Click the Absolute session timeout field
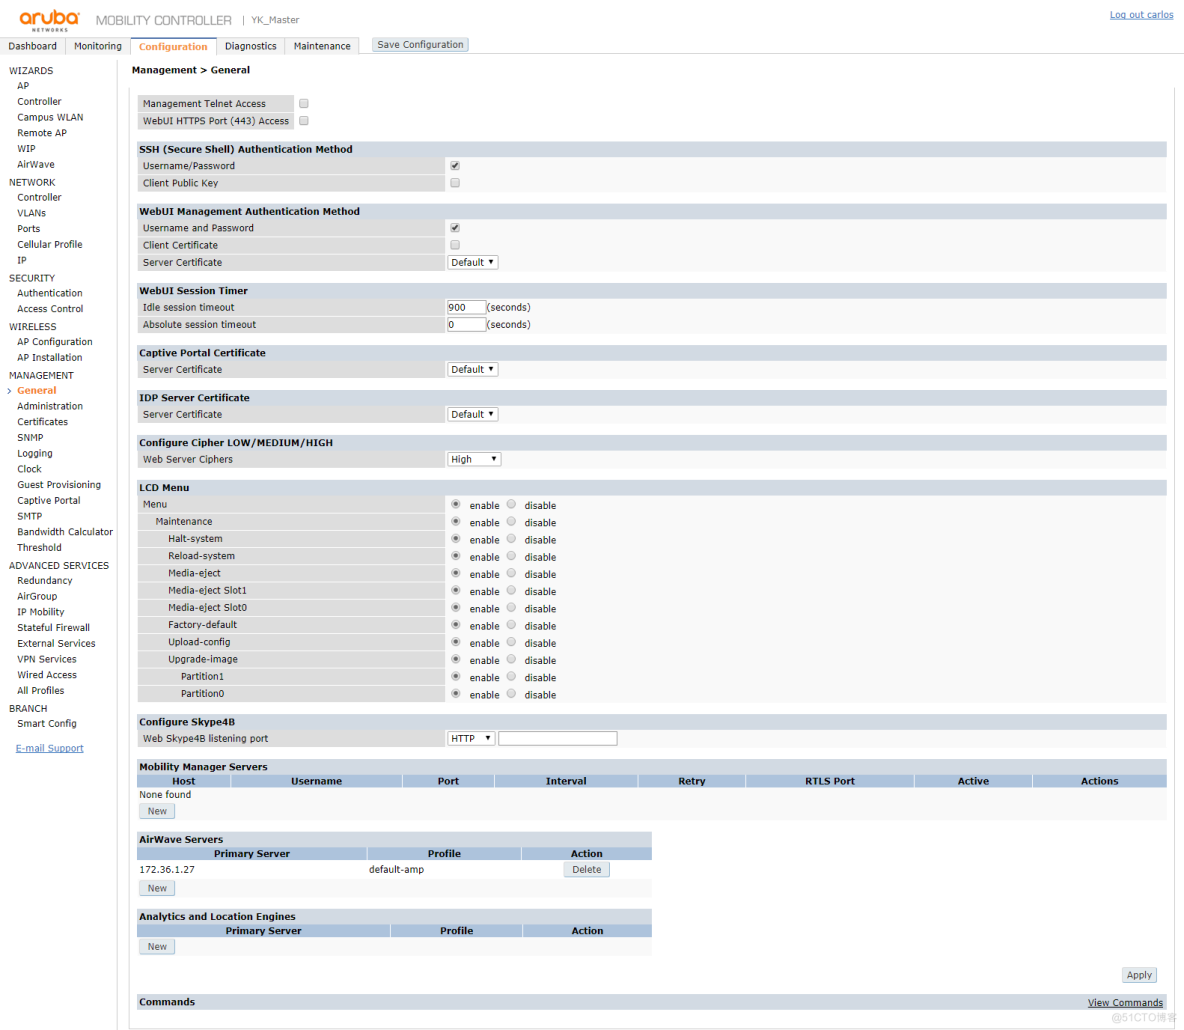The image size is (1184, 1030). pyautogui.click(x=466, y=325)
